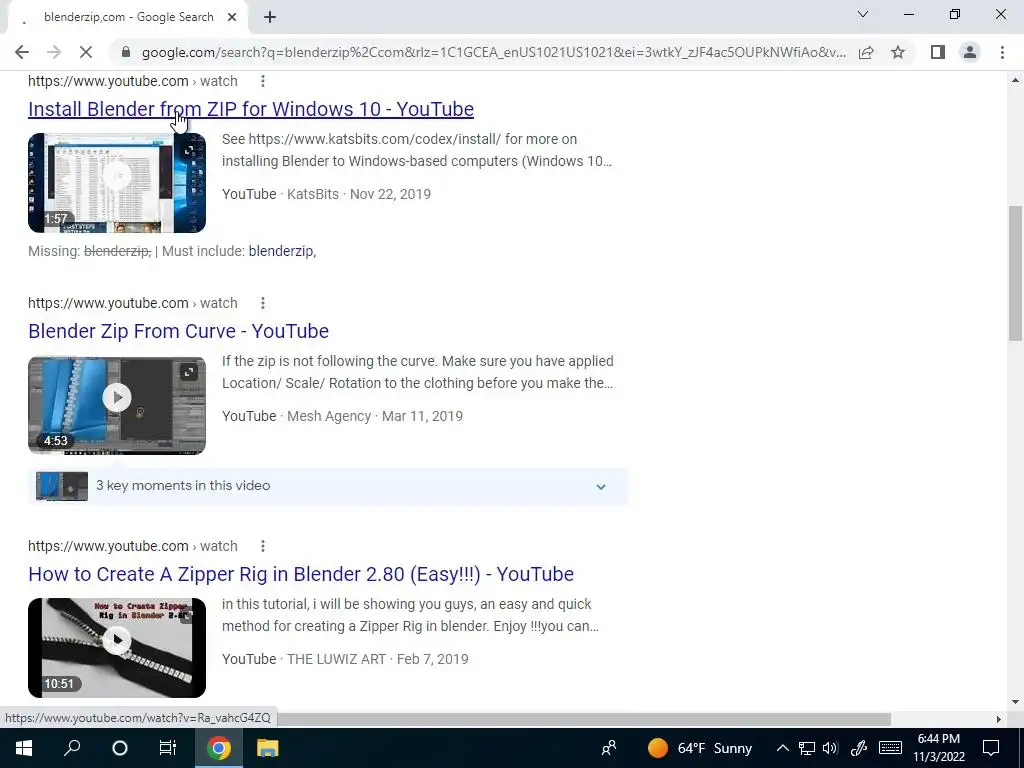This screenshot has width=1024, height=768.
Task: Click YouTube · Mesh Agency · Mar 11, 2019 text
Action: [342, 416]
